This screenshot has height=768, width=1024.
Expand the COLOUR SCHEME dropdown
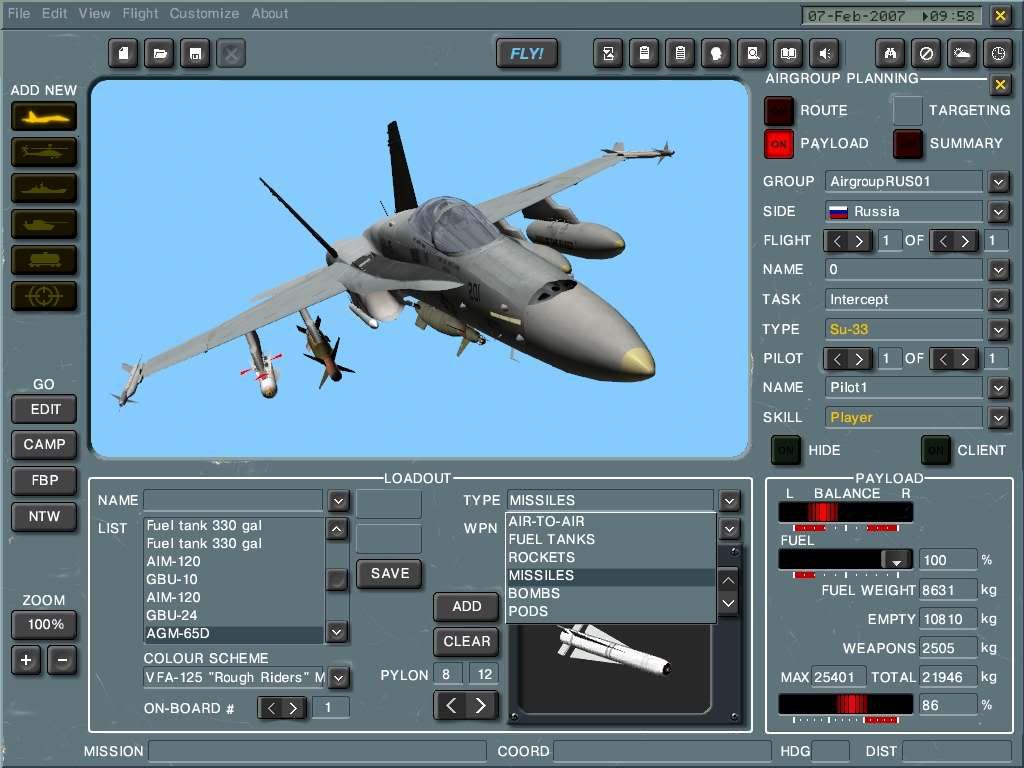pos(339,678)
